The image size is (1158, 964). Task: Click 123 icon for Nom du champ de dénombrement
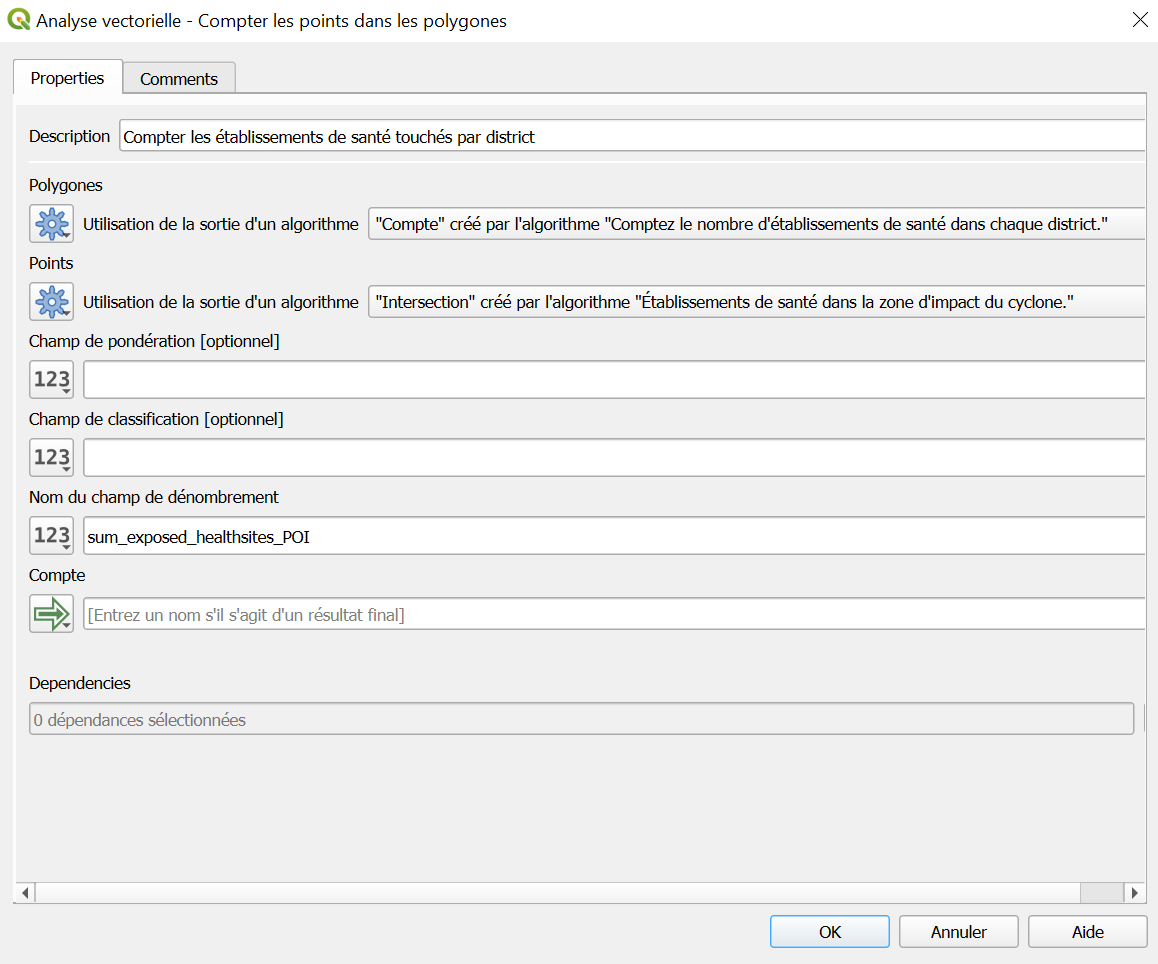point(51,535)
